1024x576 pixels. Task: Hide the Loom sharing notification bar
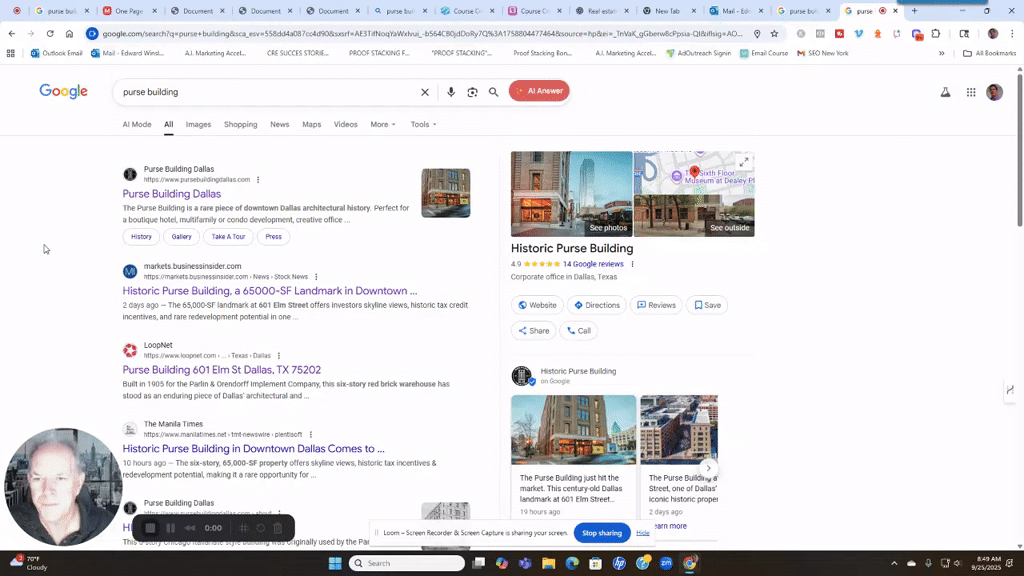coord(643,533)
